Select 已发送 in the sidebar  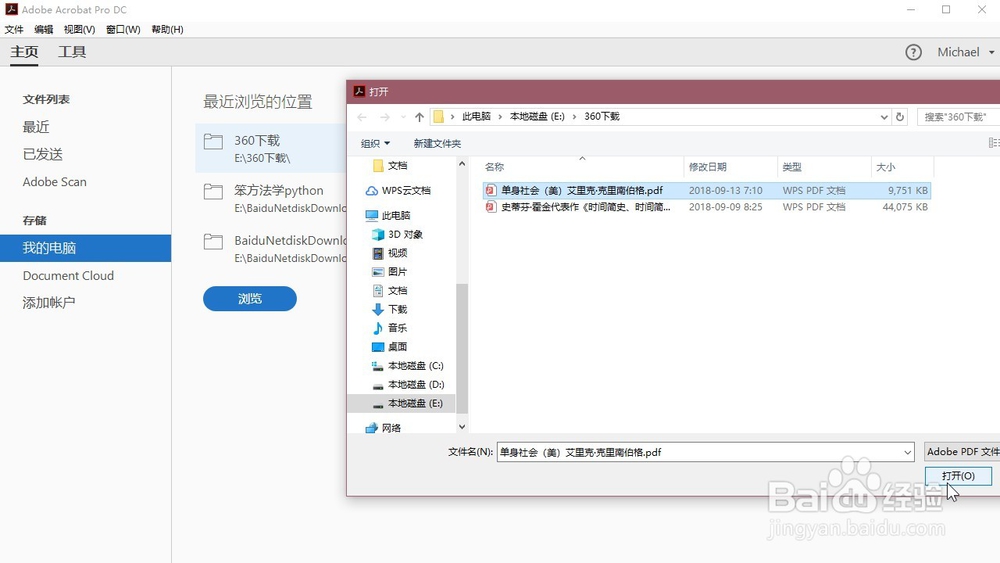pos(43,154)
